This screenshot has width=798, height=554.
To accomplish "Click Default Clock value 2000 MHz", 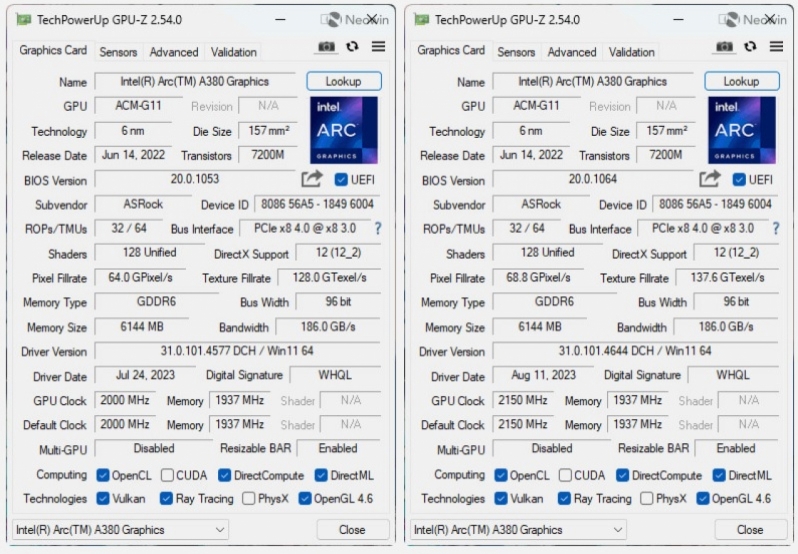I will pyautogui.click(x=125, y=425).
